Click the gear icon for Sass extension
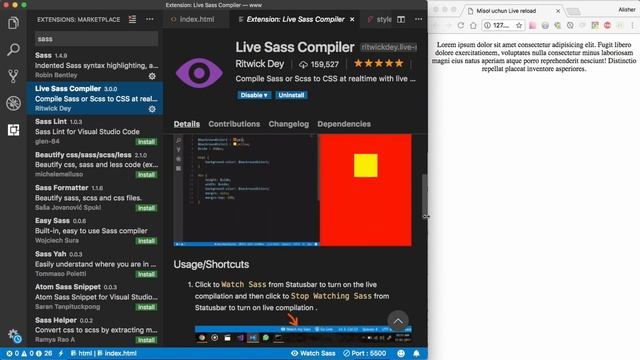The height and width of the screenshot is (360, 640). [152, 76]
